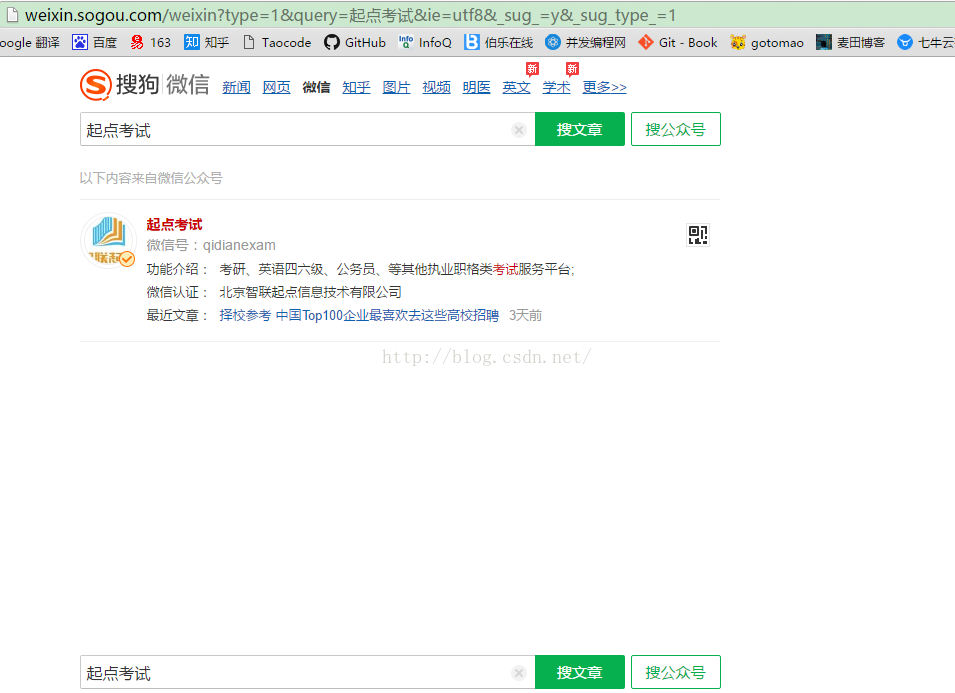
Task: Expand the 更多>> navigation link
Action: [604, 88]
